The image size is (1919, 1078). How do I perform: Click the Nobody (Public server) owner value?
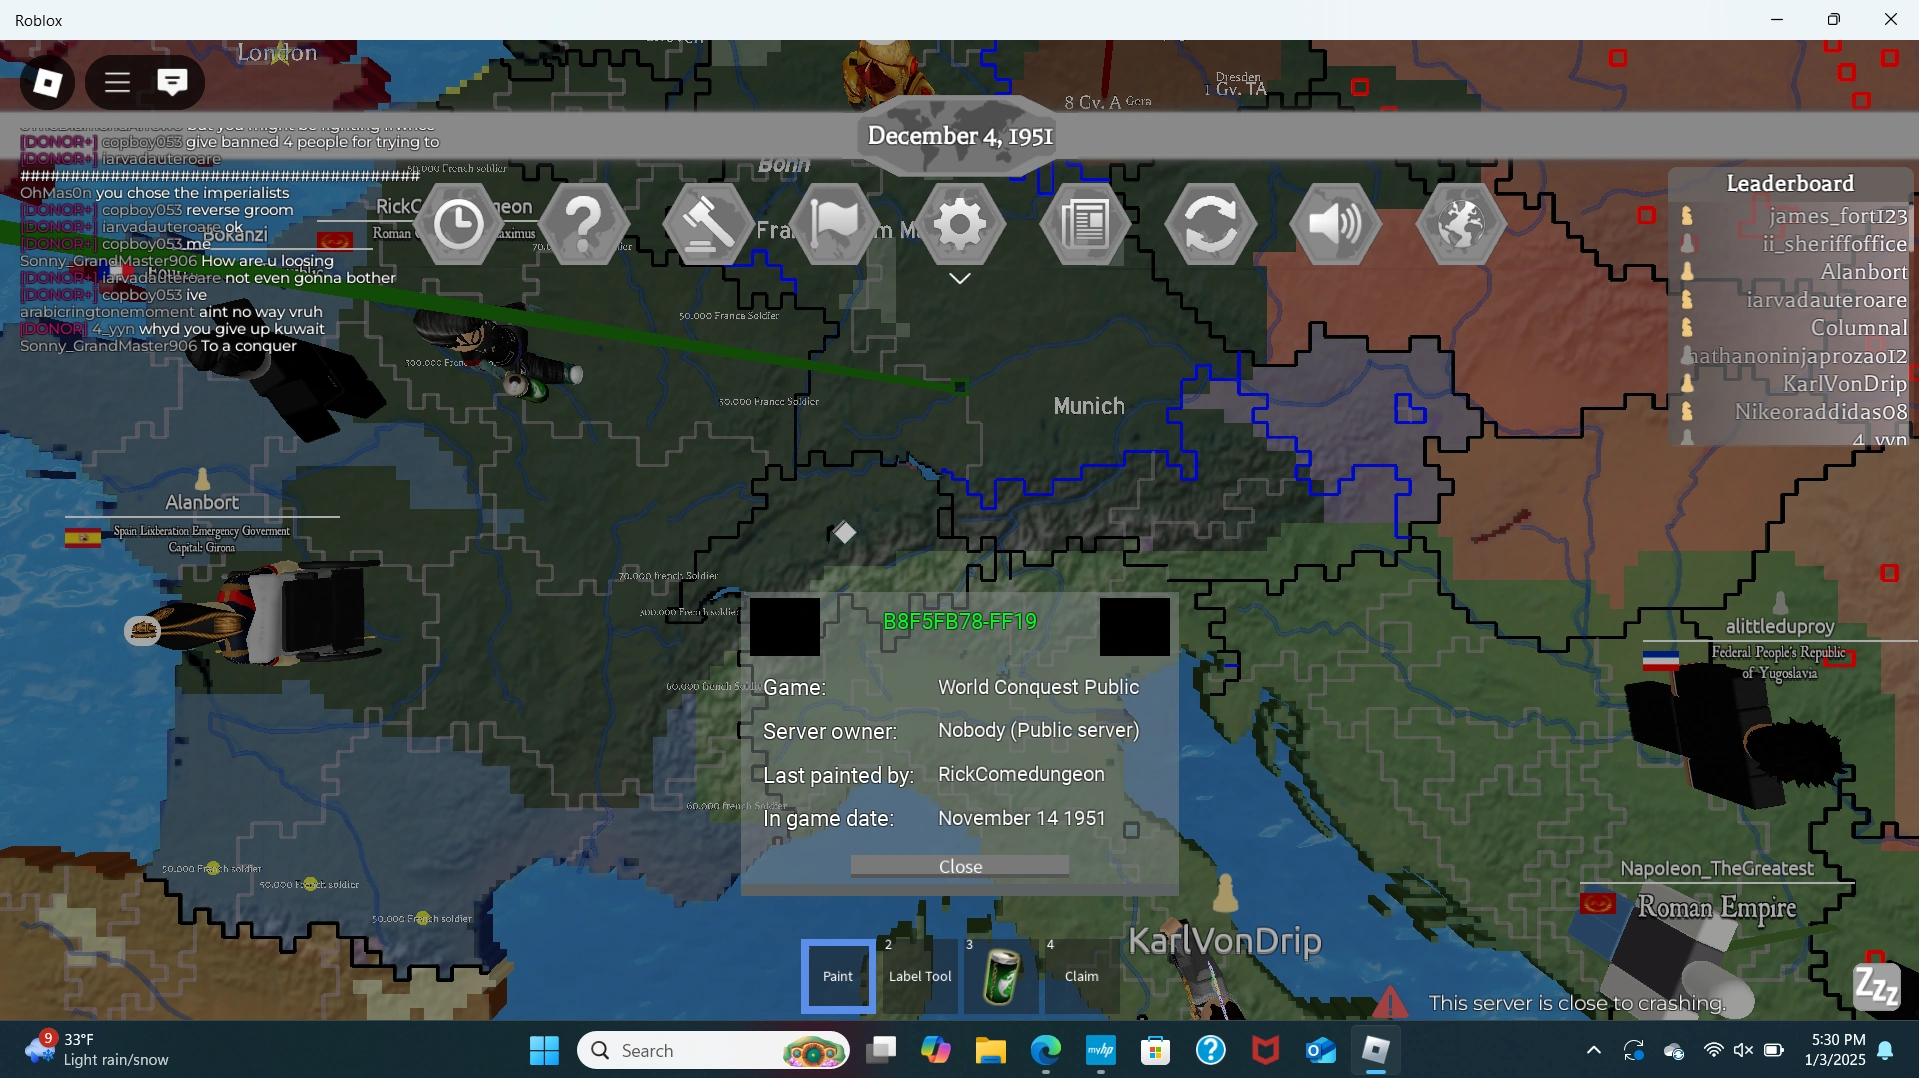(1038, 730)
